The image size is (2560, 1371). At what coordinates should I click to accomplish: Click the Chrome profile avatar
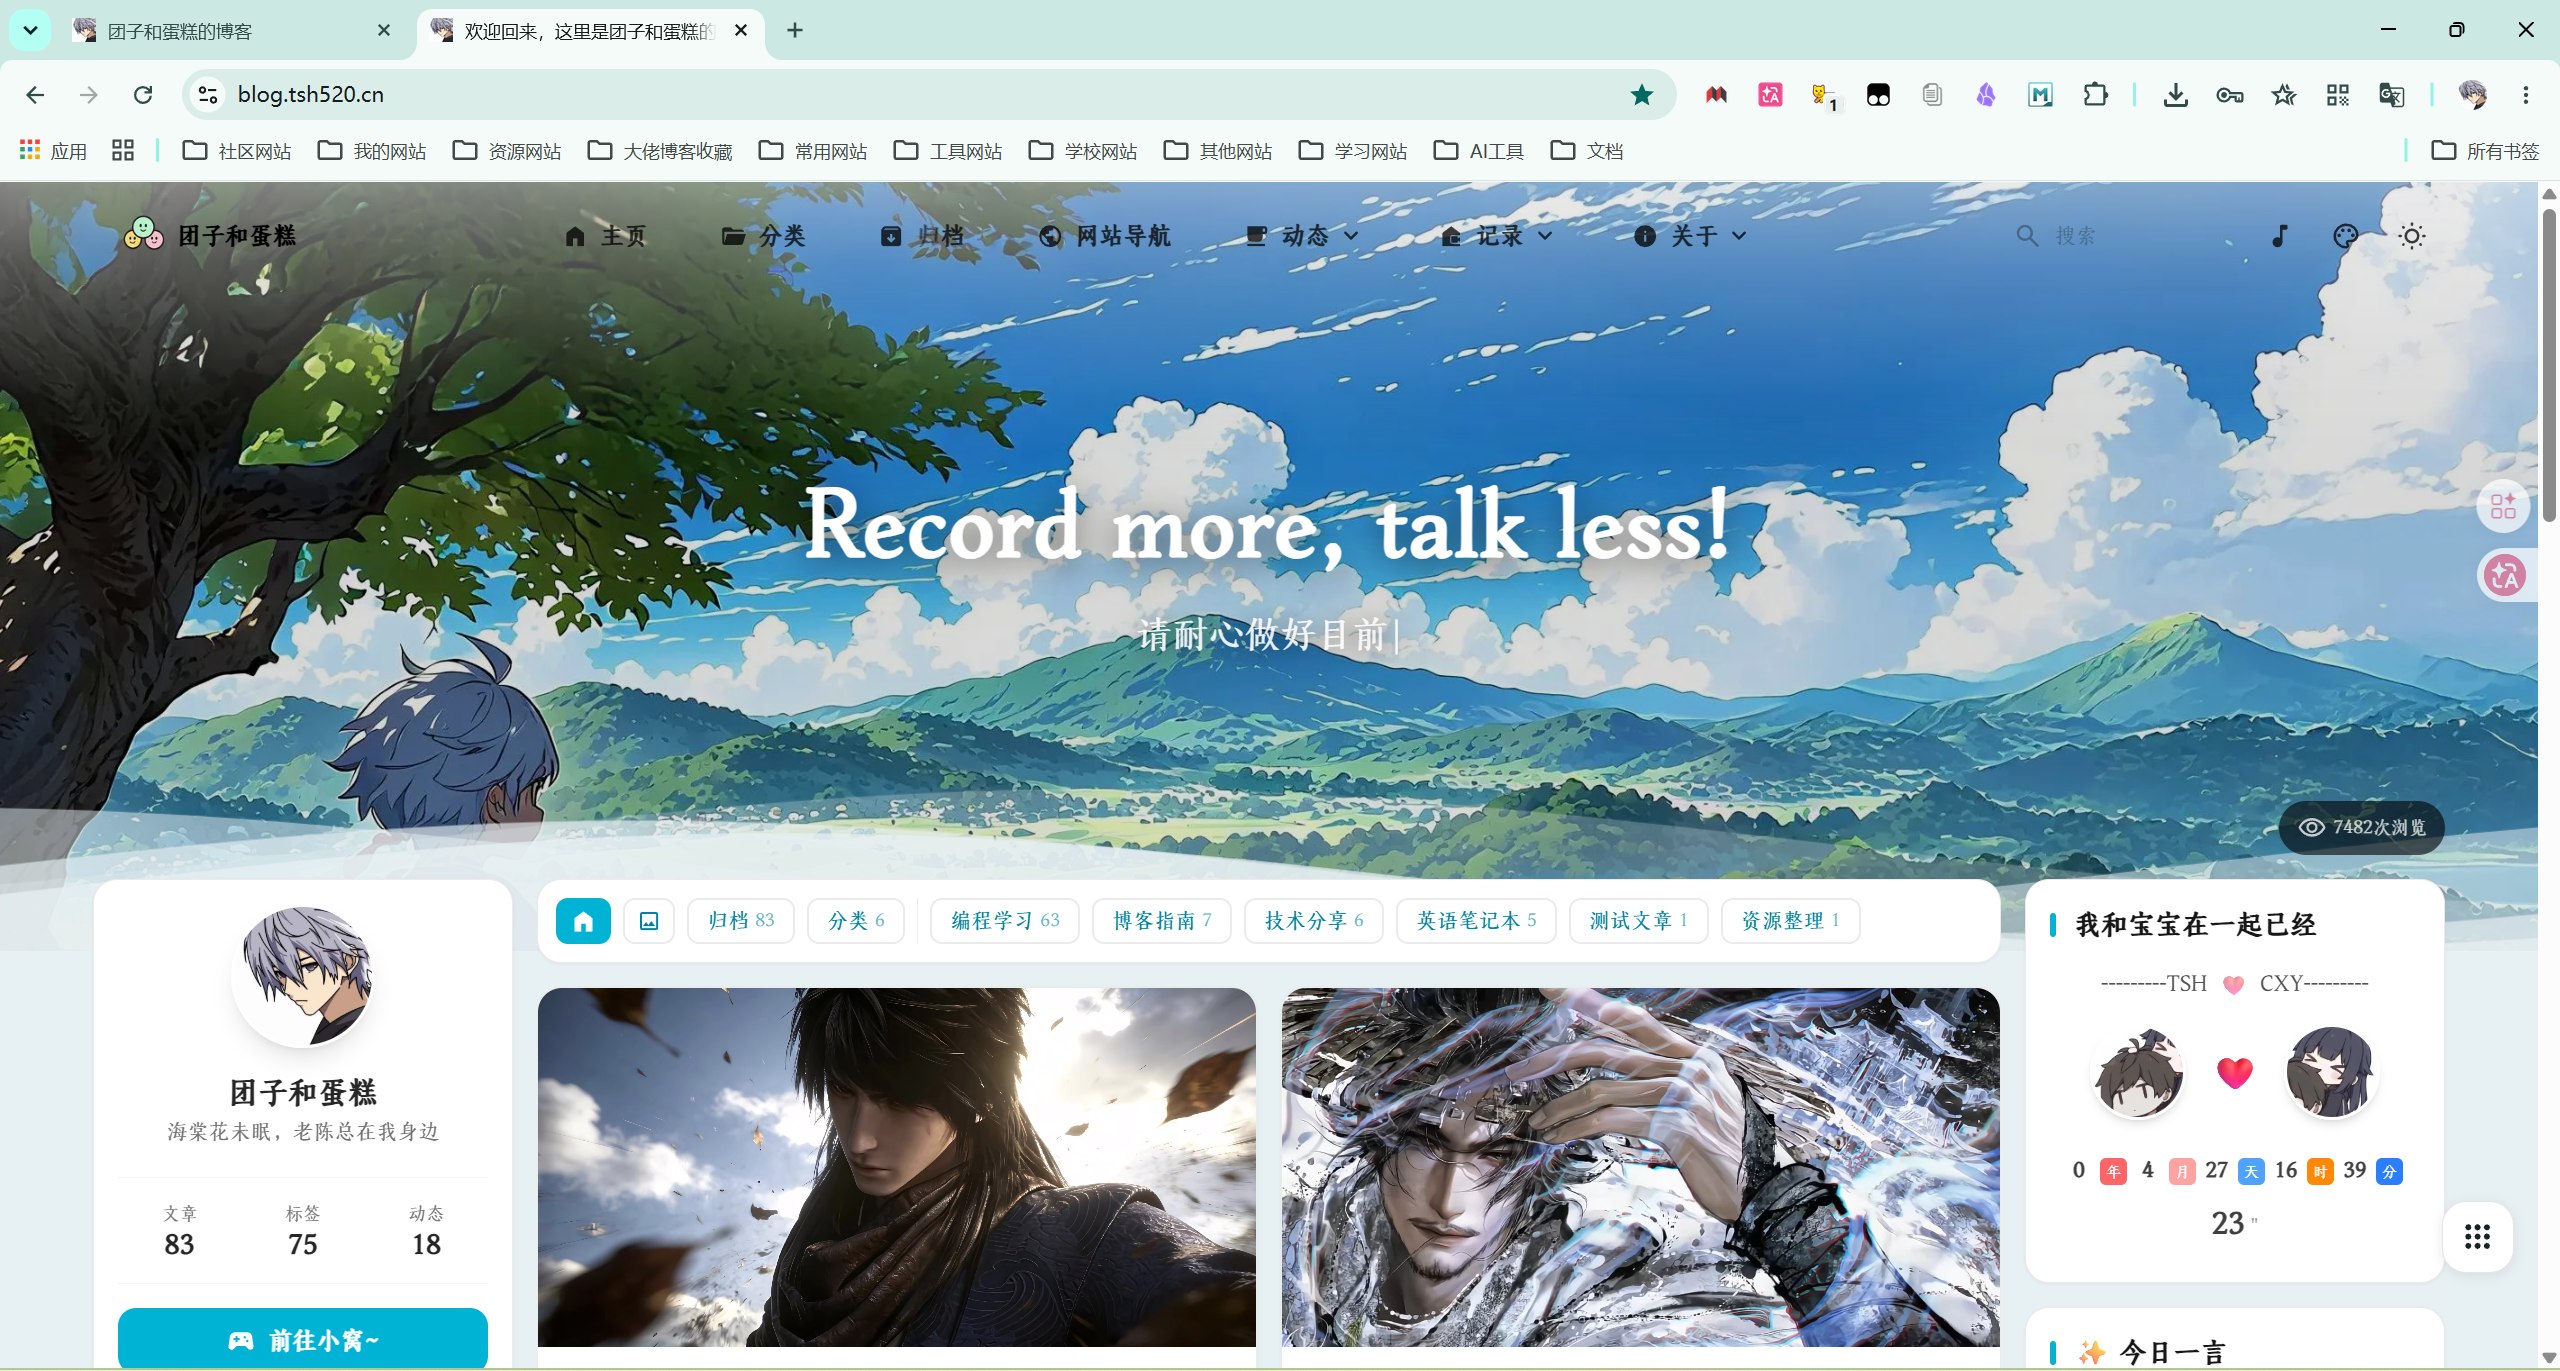pos(2472,95)
